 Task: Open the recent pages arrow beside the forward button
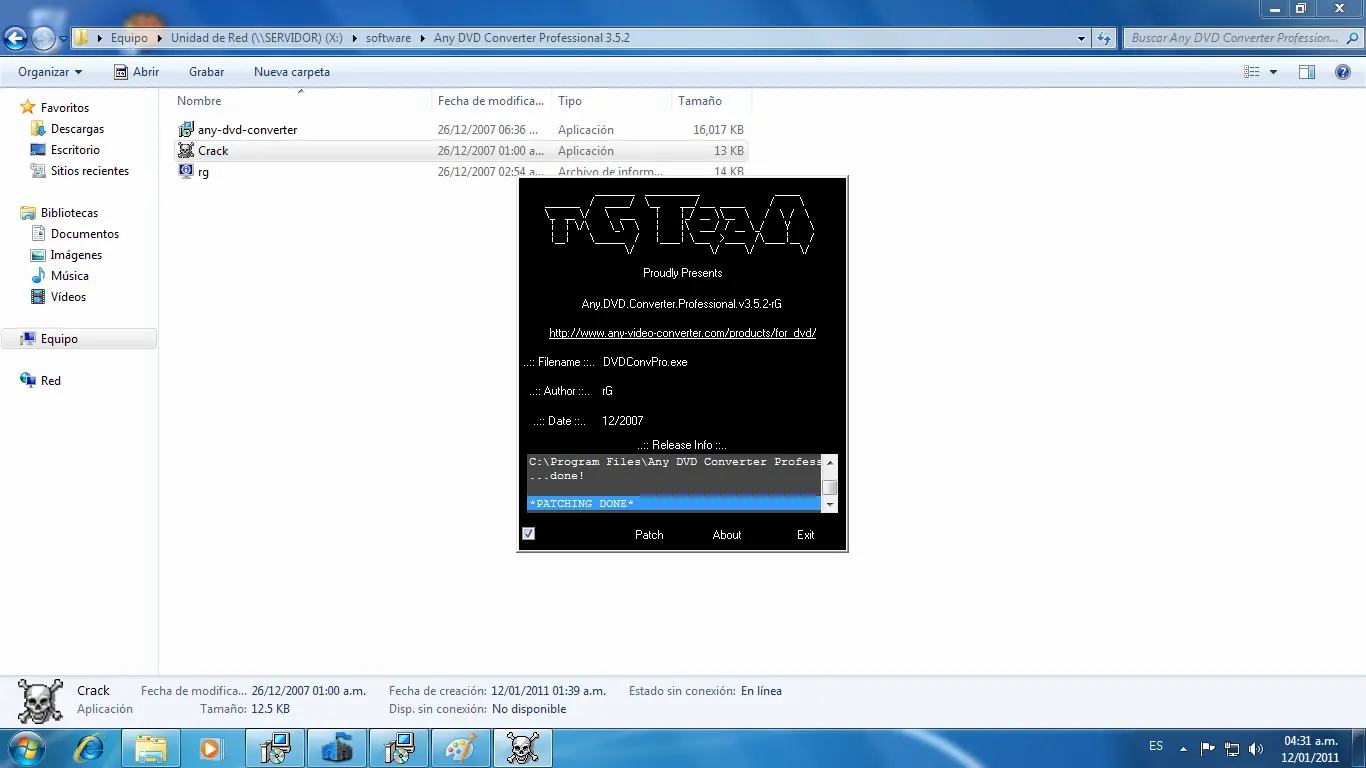[x=63, y=39]
